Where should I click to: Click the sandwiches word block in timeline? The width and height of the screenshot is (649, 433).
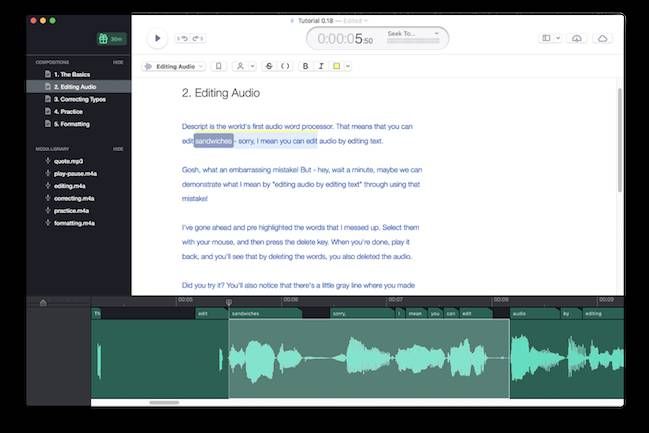coord(264,314)
